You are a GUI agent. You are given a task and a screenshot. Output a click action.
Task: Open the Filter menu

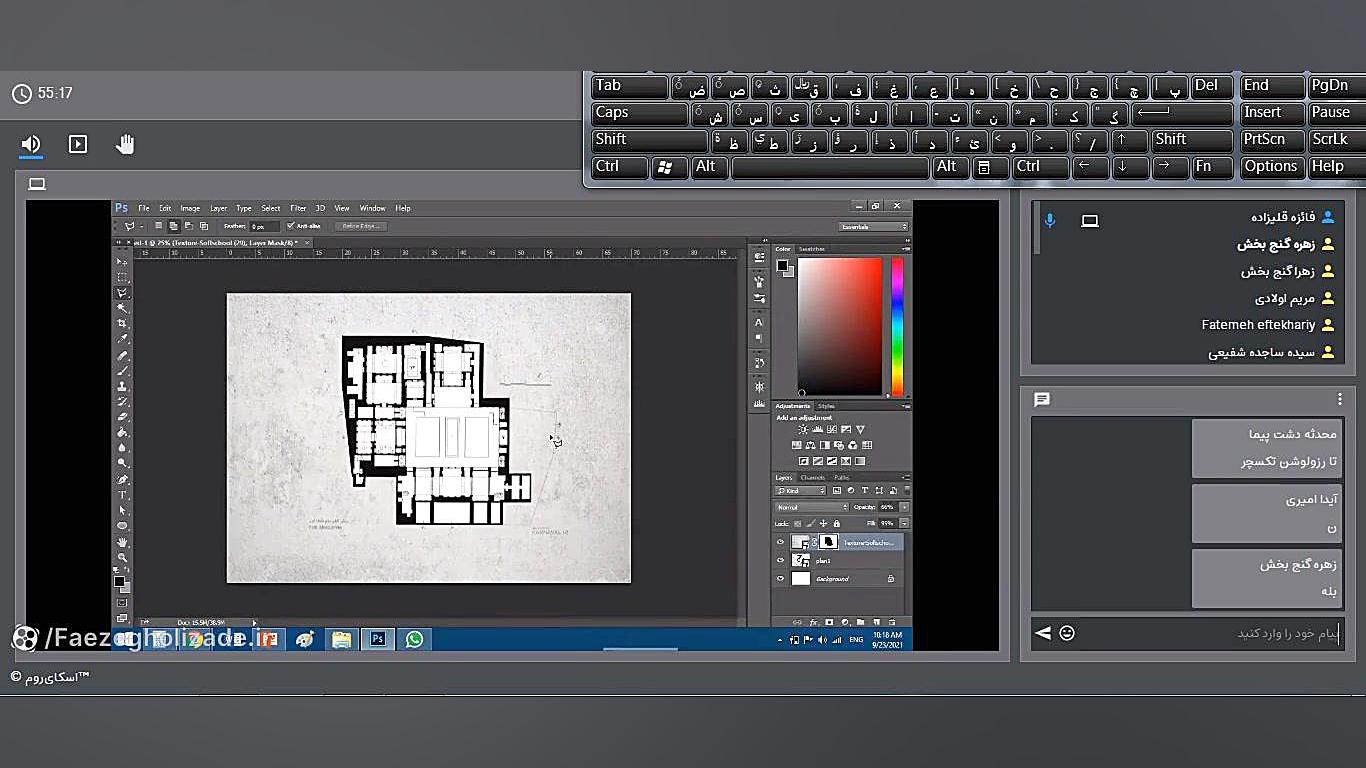[298, 208]
